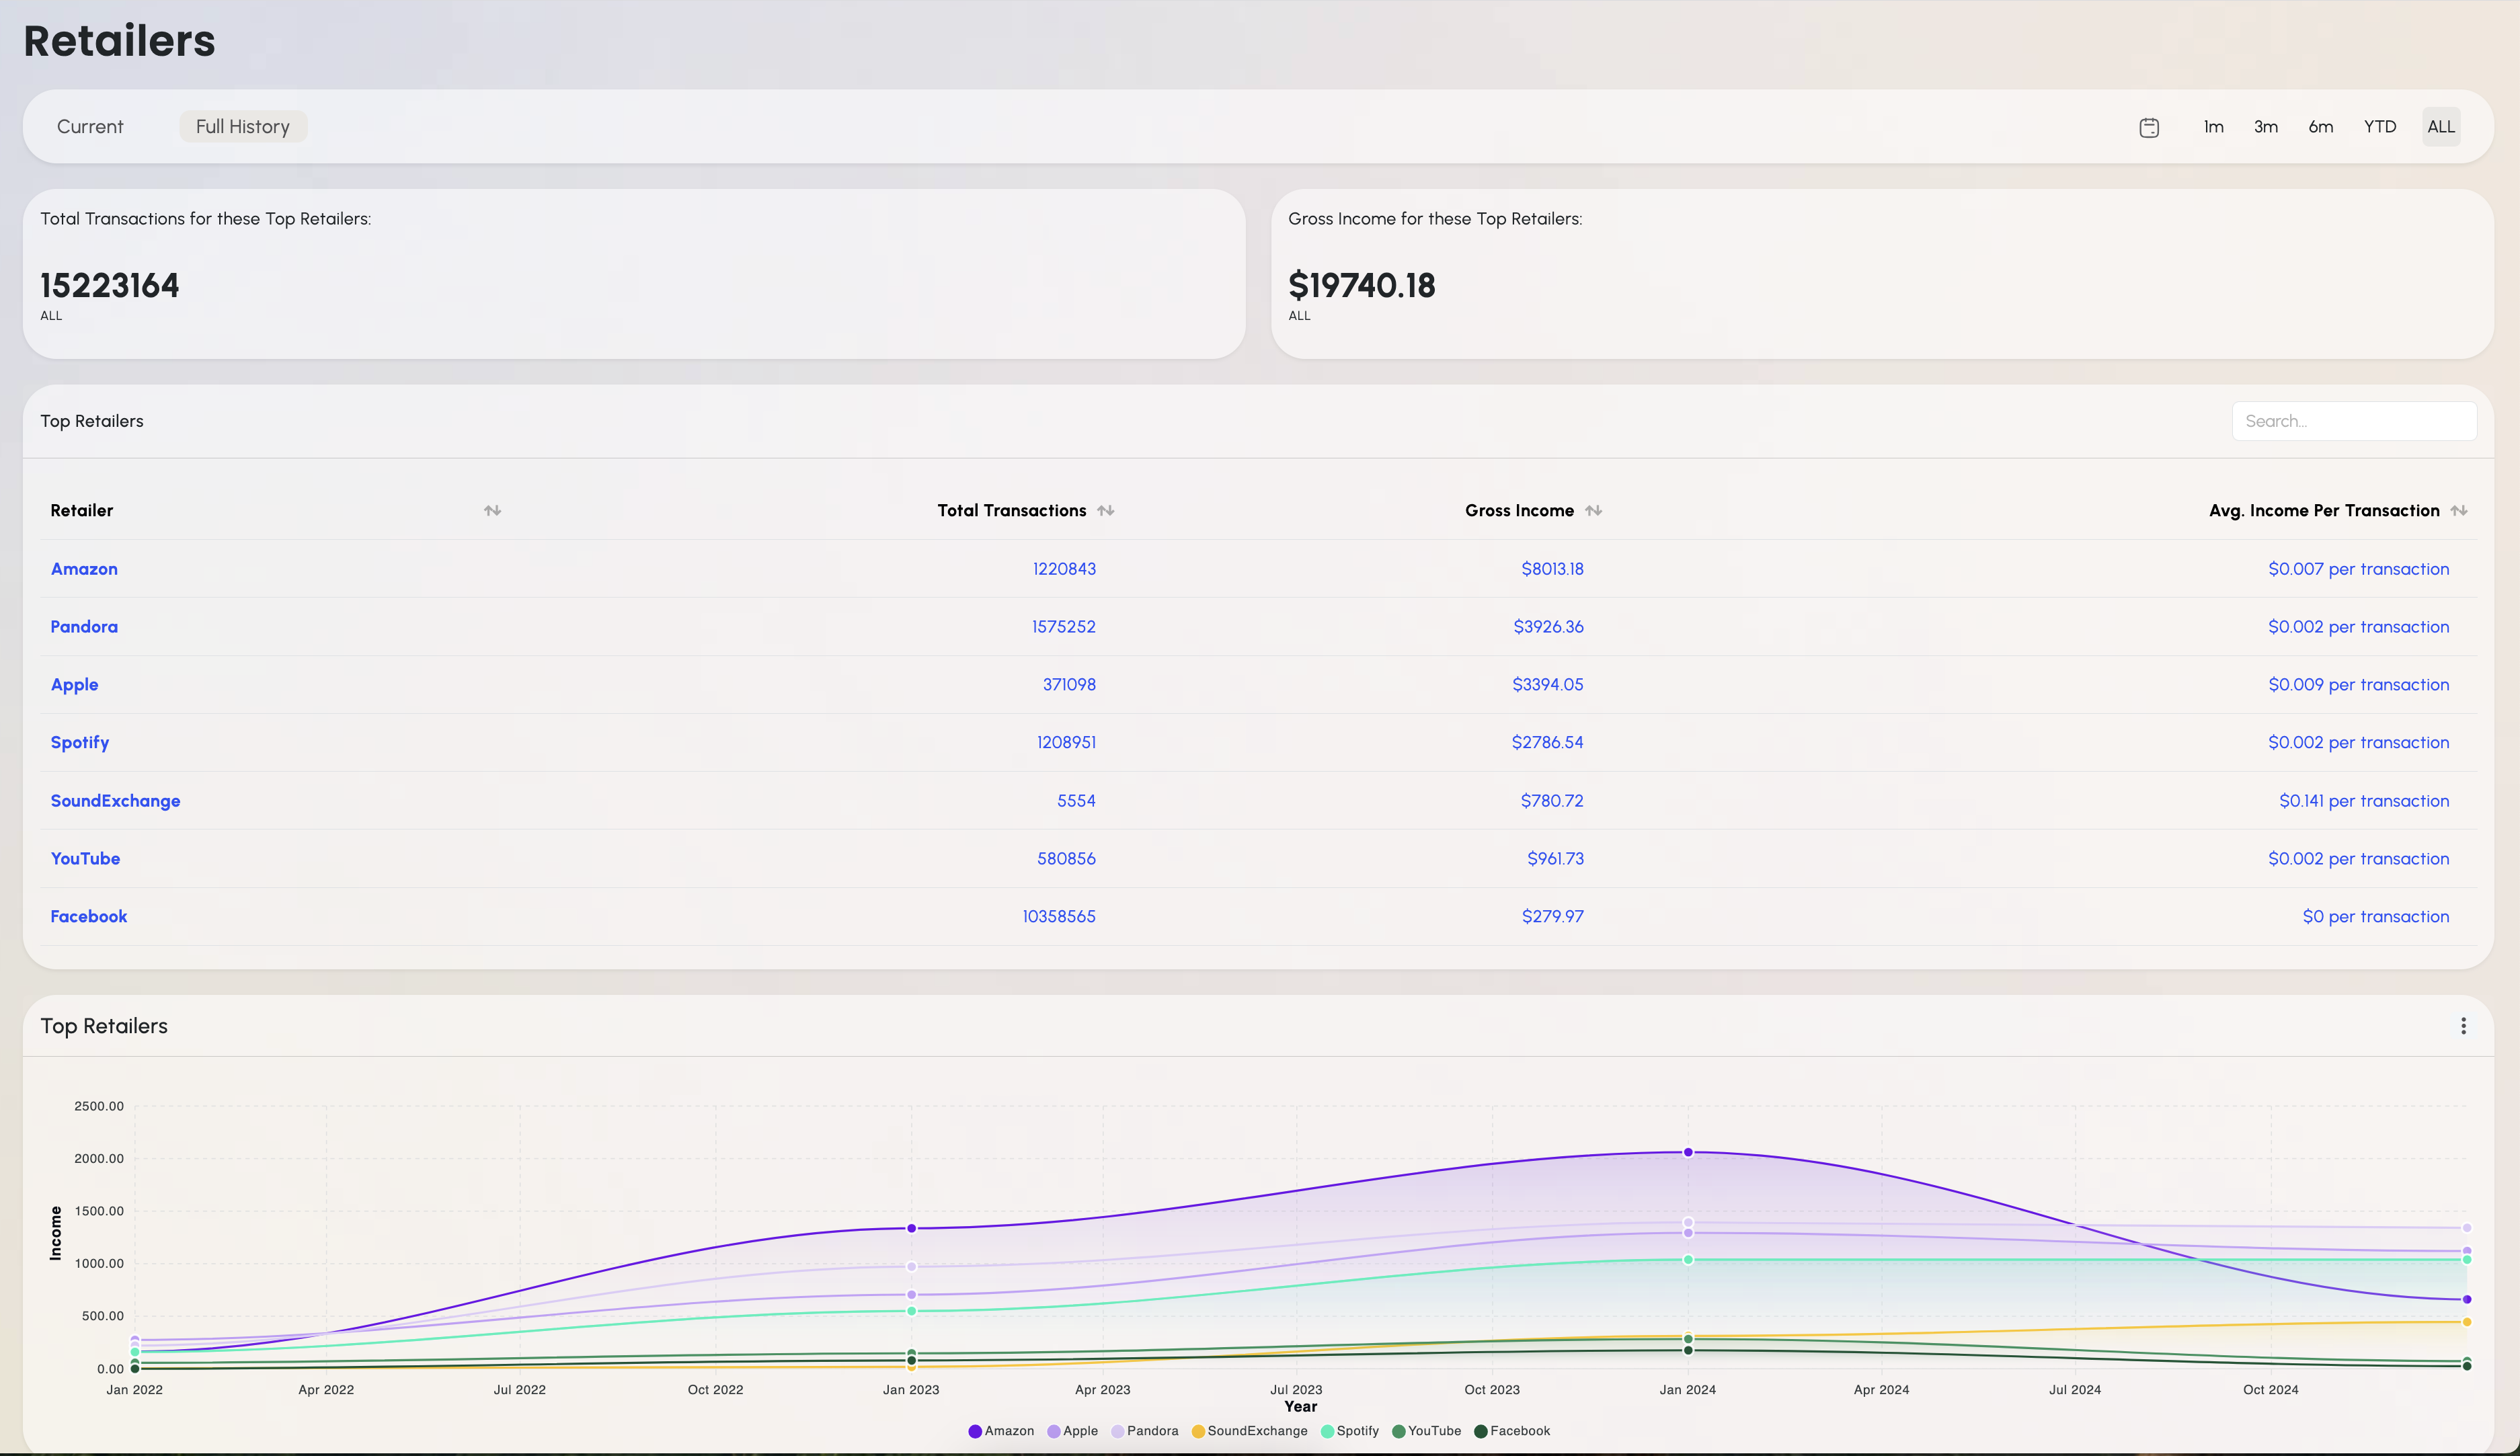The height and width of the screenshot is (1456, 2520).
Task: Click Spotify transactions value 1208951
Action: (1066, 743)
